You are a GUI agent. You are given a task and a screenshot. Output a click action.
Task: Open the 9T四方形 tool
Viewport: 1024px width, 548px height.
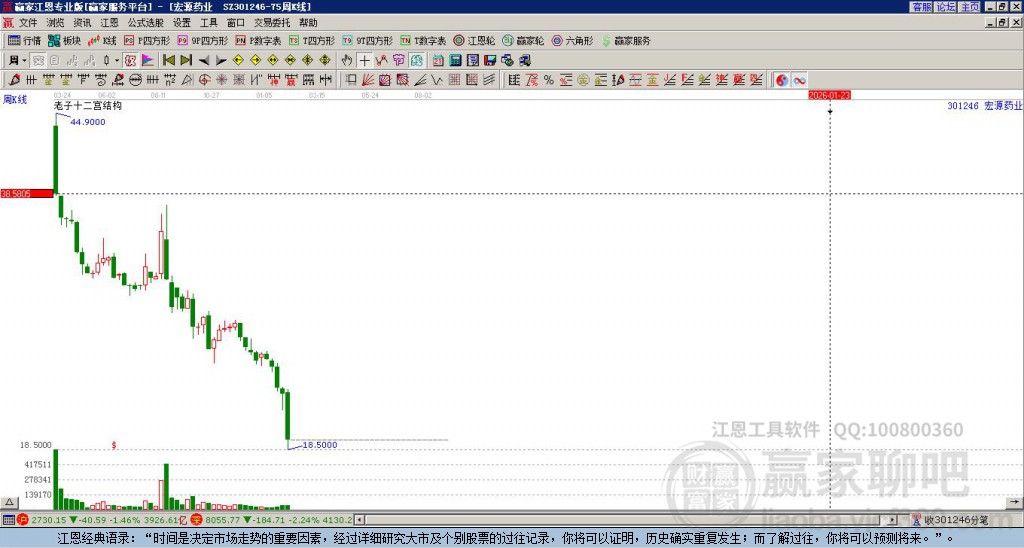367,40
